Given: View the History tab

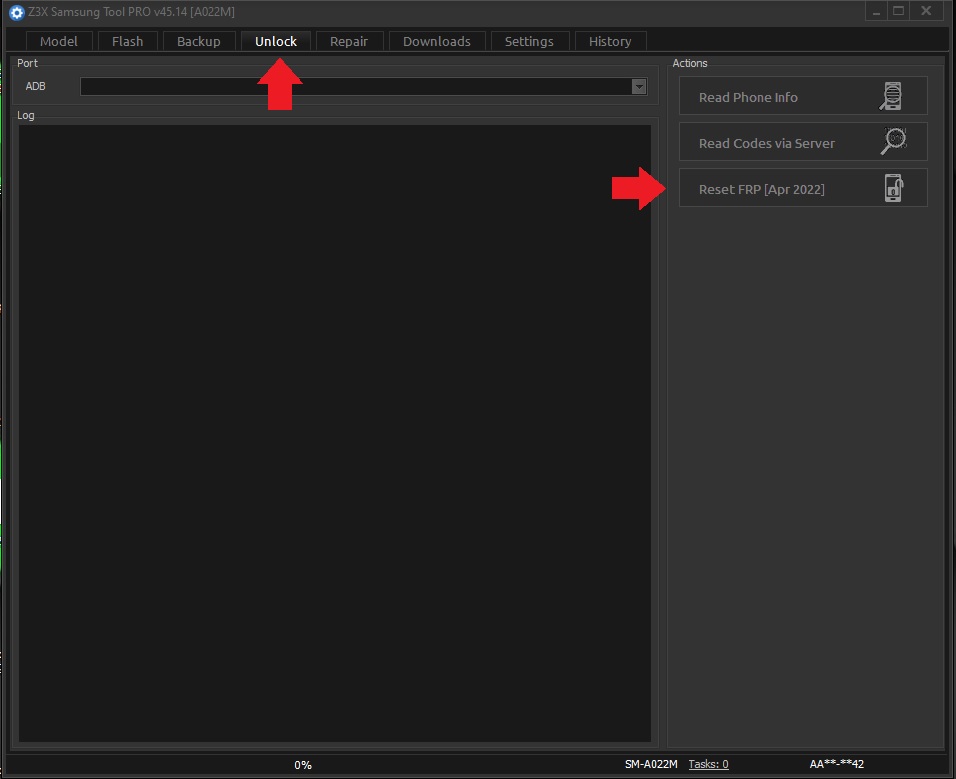Looking at the screenshot, I should click(610, 41).
